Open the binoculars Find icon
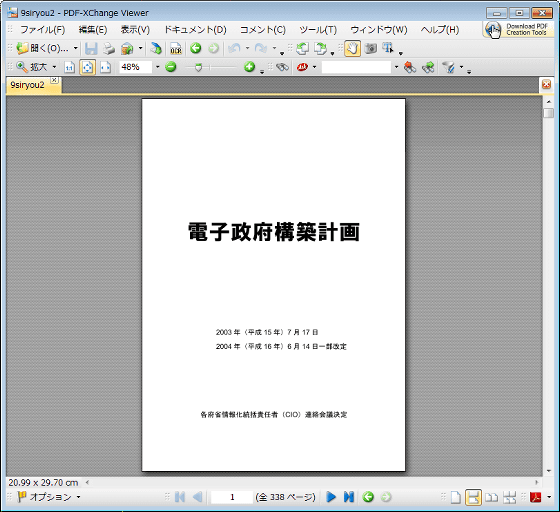Screen dimensions: 560x512 coord(282,67)
